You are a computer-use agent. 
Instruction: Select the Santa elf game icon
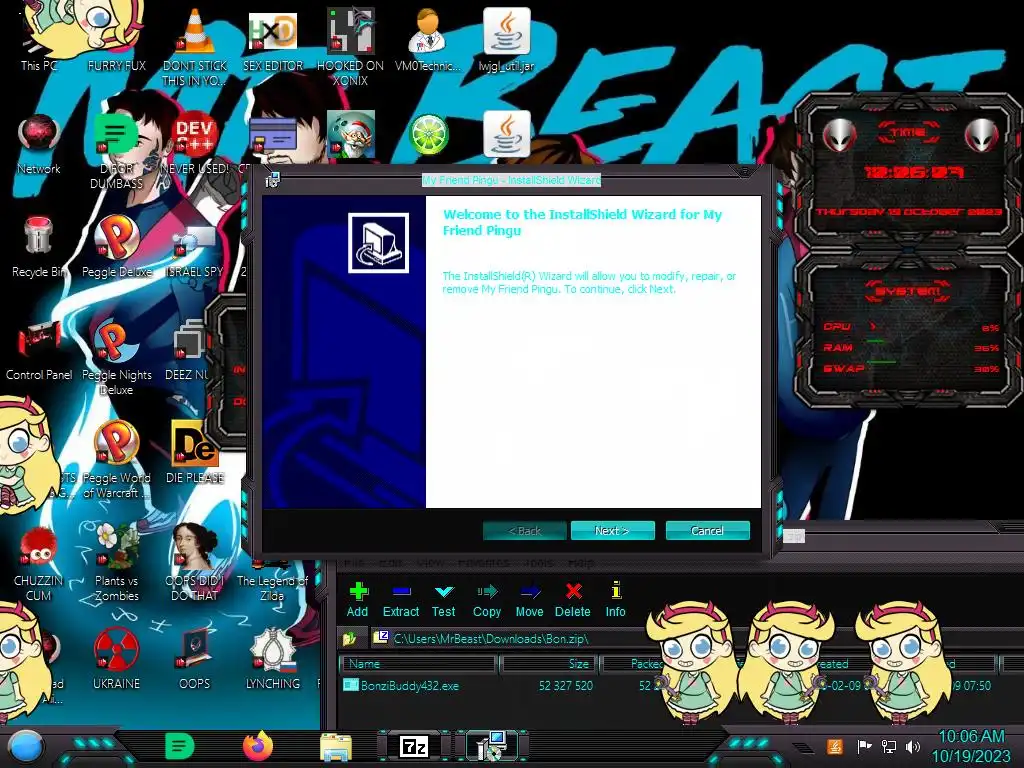[351, 136]
